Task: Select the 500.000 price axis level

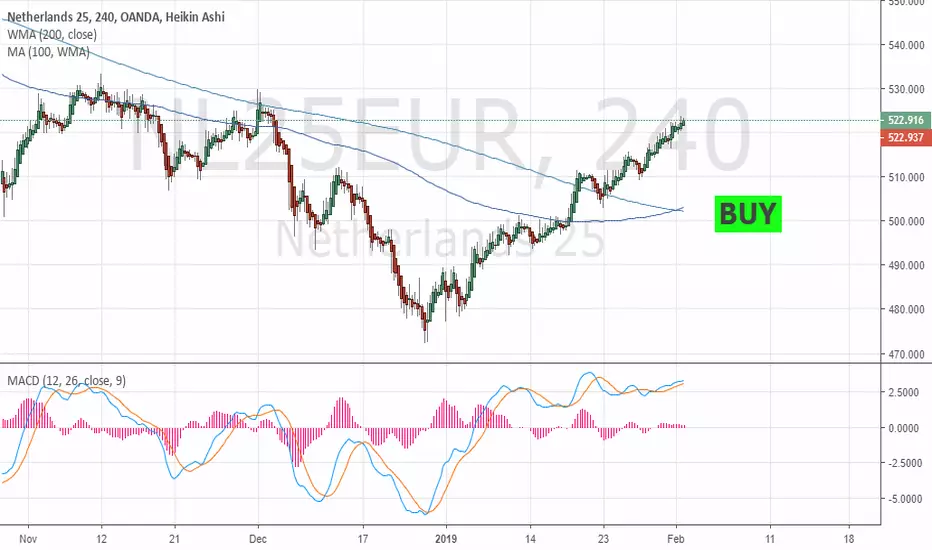Action: [x=906, y=221]
